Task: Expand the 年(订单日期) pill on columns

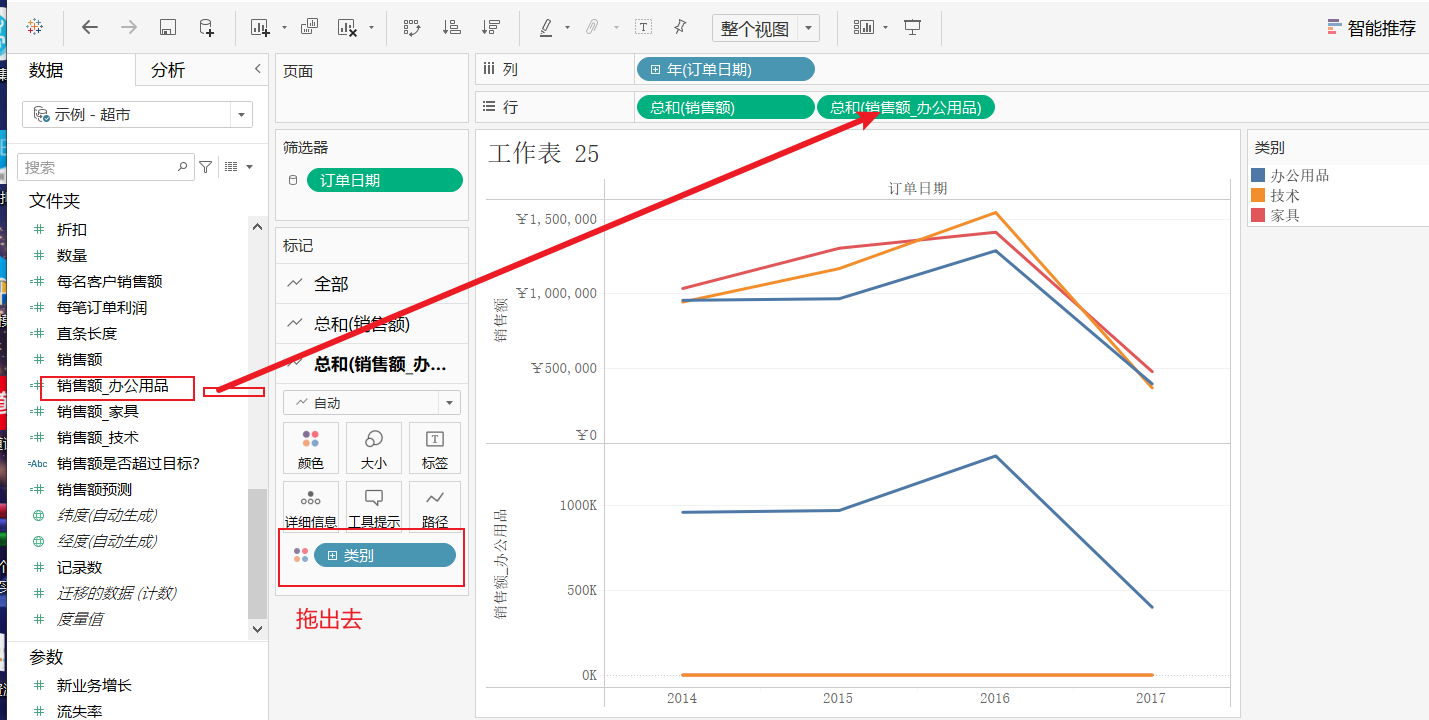Action: (655, 70)
